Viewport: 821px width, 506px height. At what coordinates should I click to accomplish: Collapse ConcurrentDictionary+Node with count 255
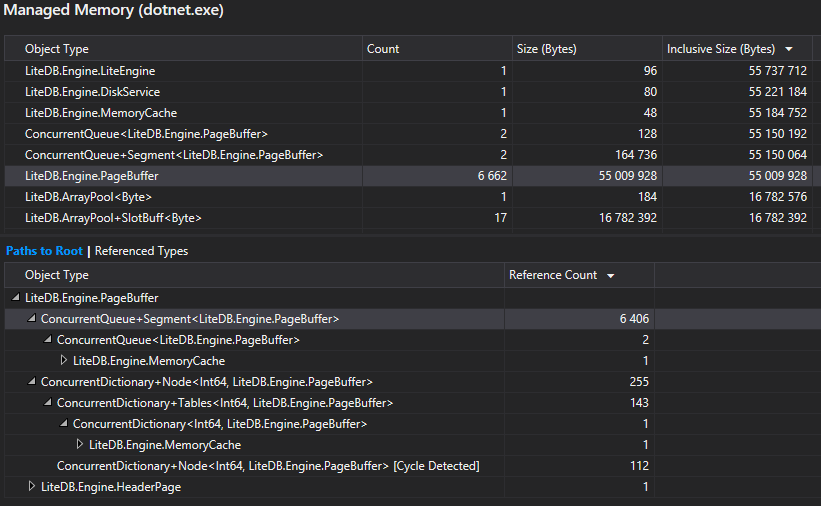[32, 381]
